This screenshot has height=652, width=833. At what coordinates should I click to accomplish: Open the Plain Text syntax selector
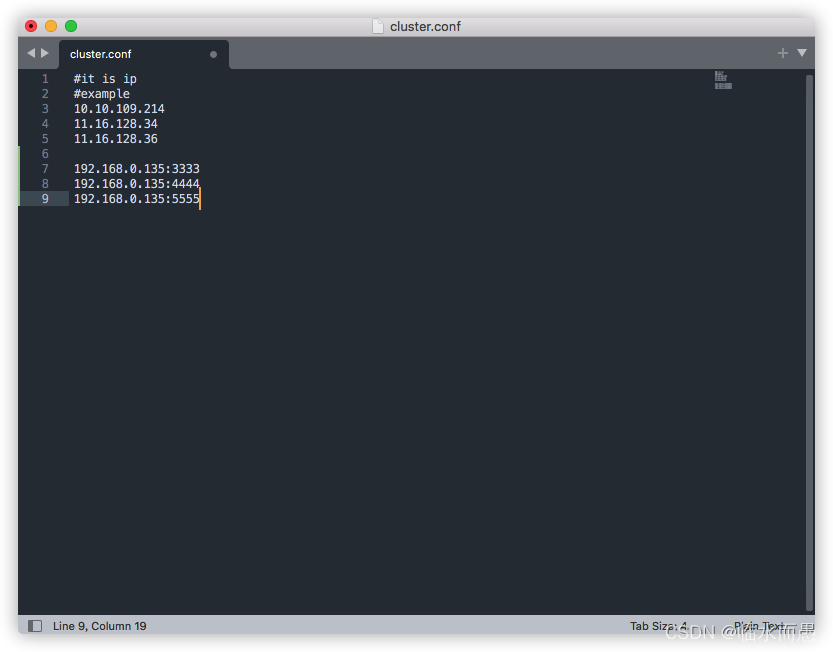[x=760, y=626]
